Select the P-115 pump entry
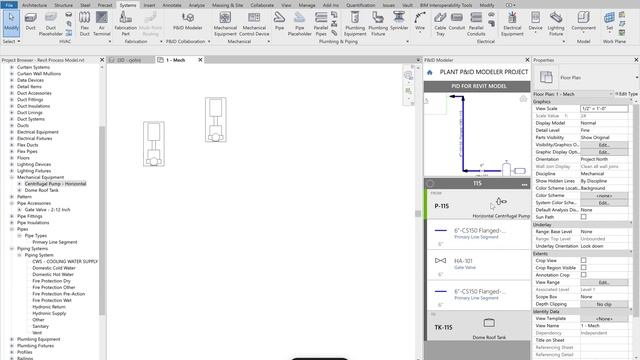 [x=478, y=204]
